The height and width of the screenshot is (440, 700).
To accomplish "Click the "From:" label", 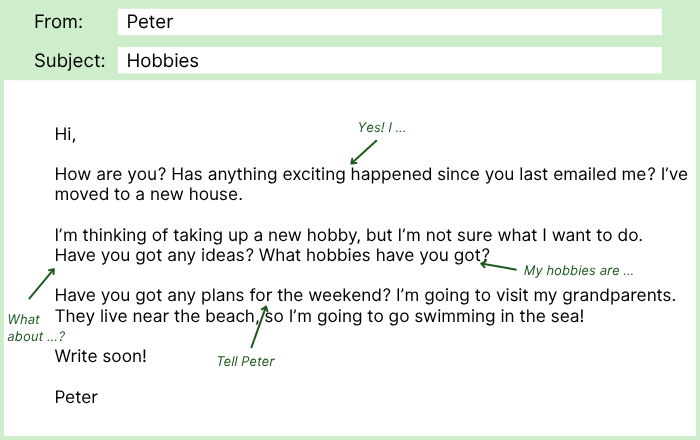I will coord(59,22).
